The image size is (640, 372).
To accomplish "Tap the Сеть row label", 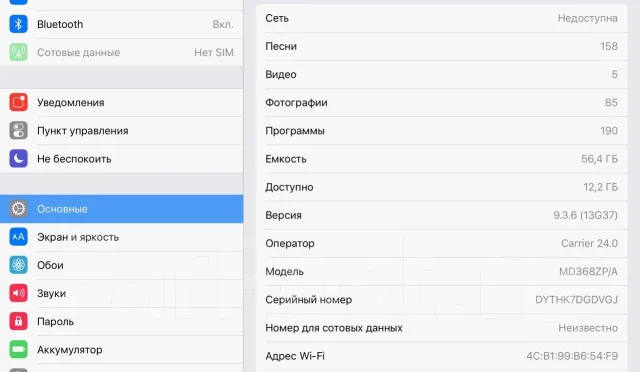I will [277, 18].
